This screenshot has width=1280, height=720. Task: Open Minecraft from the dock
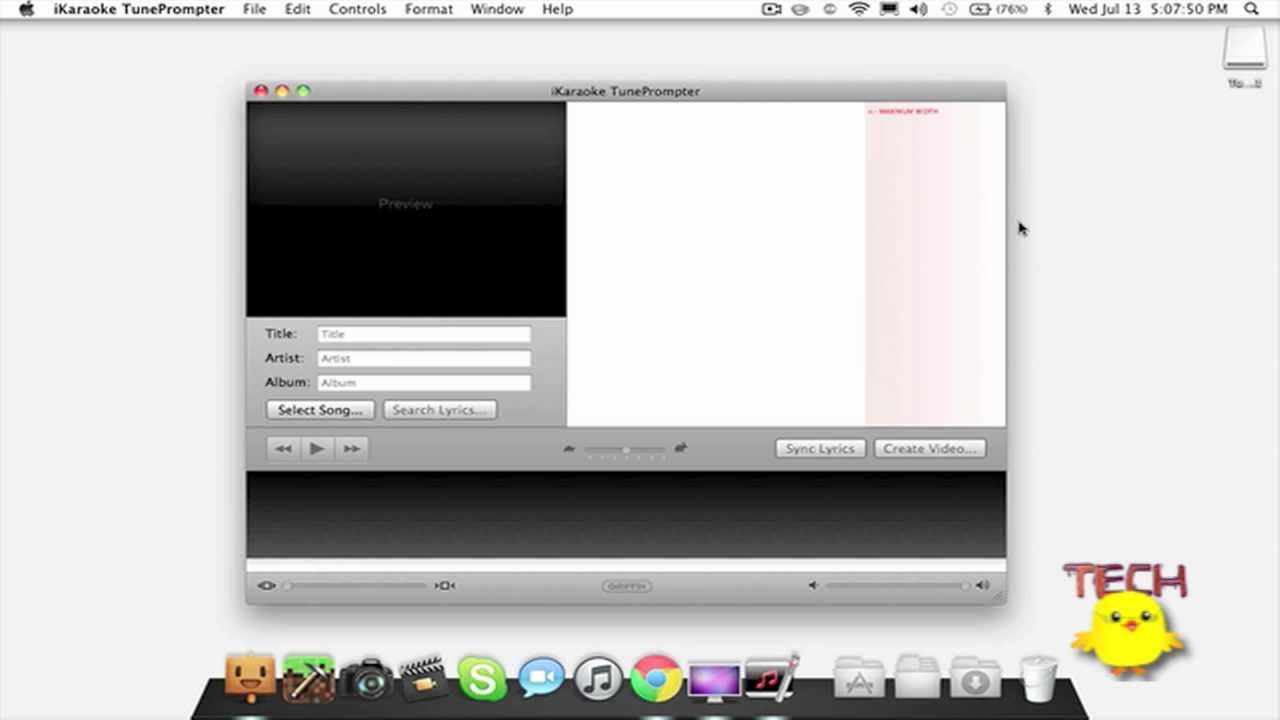coord(308,678)
